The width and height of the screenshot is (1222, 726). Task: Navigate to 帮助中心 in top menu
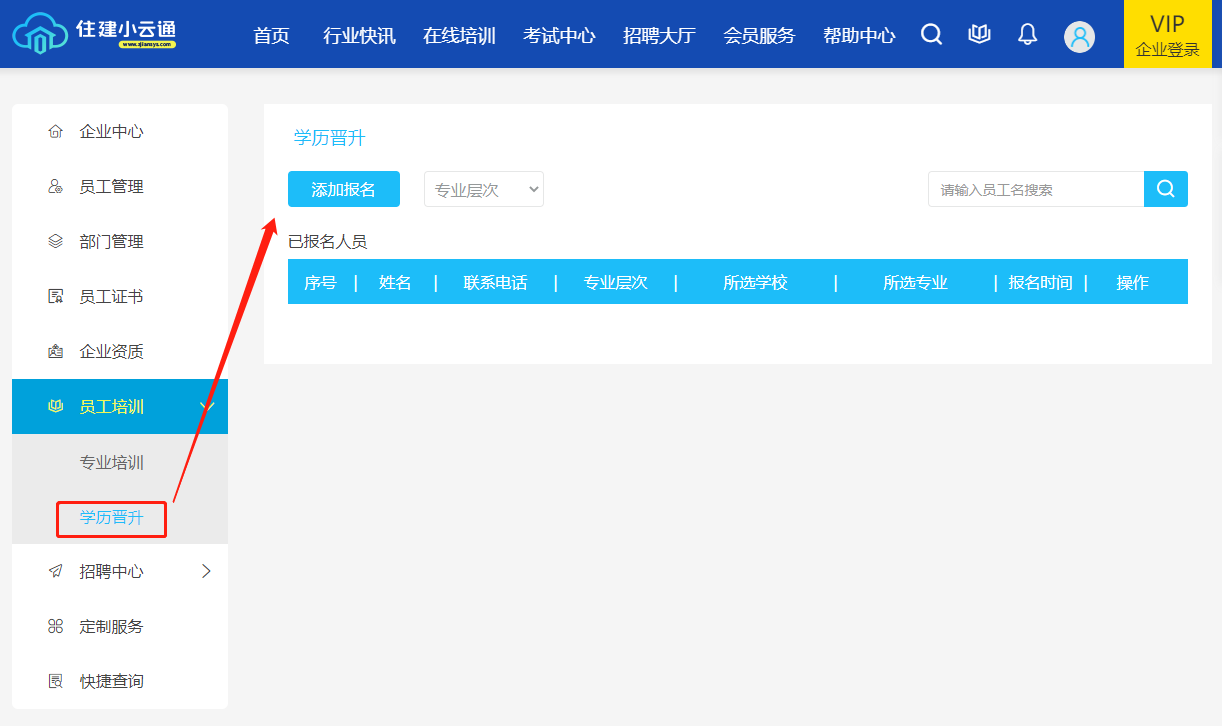859,36
